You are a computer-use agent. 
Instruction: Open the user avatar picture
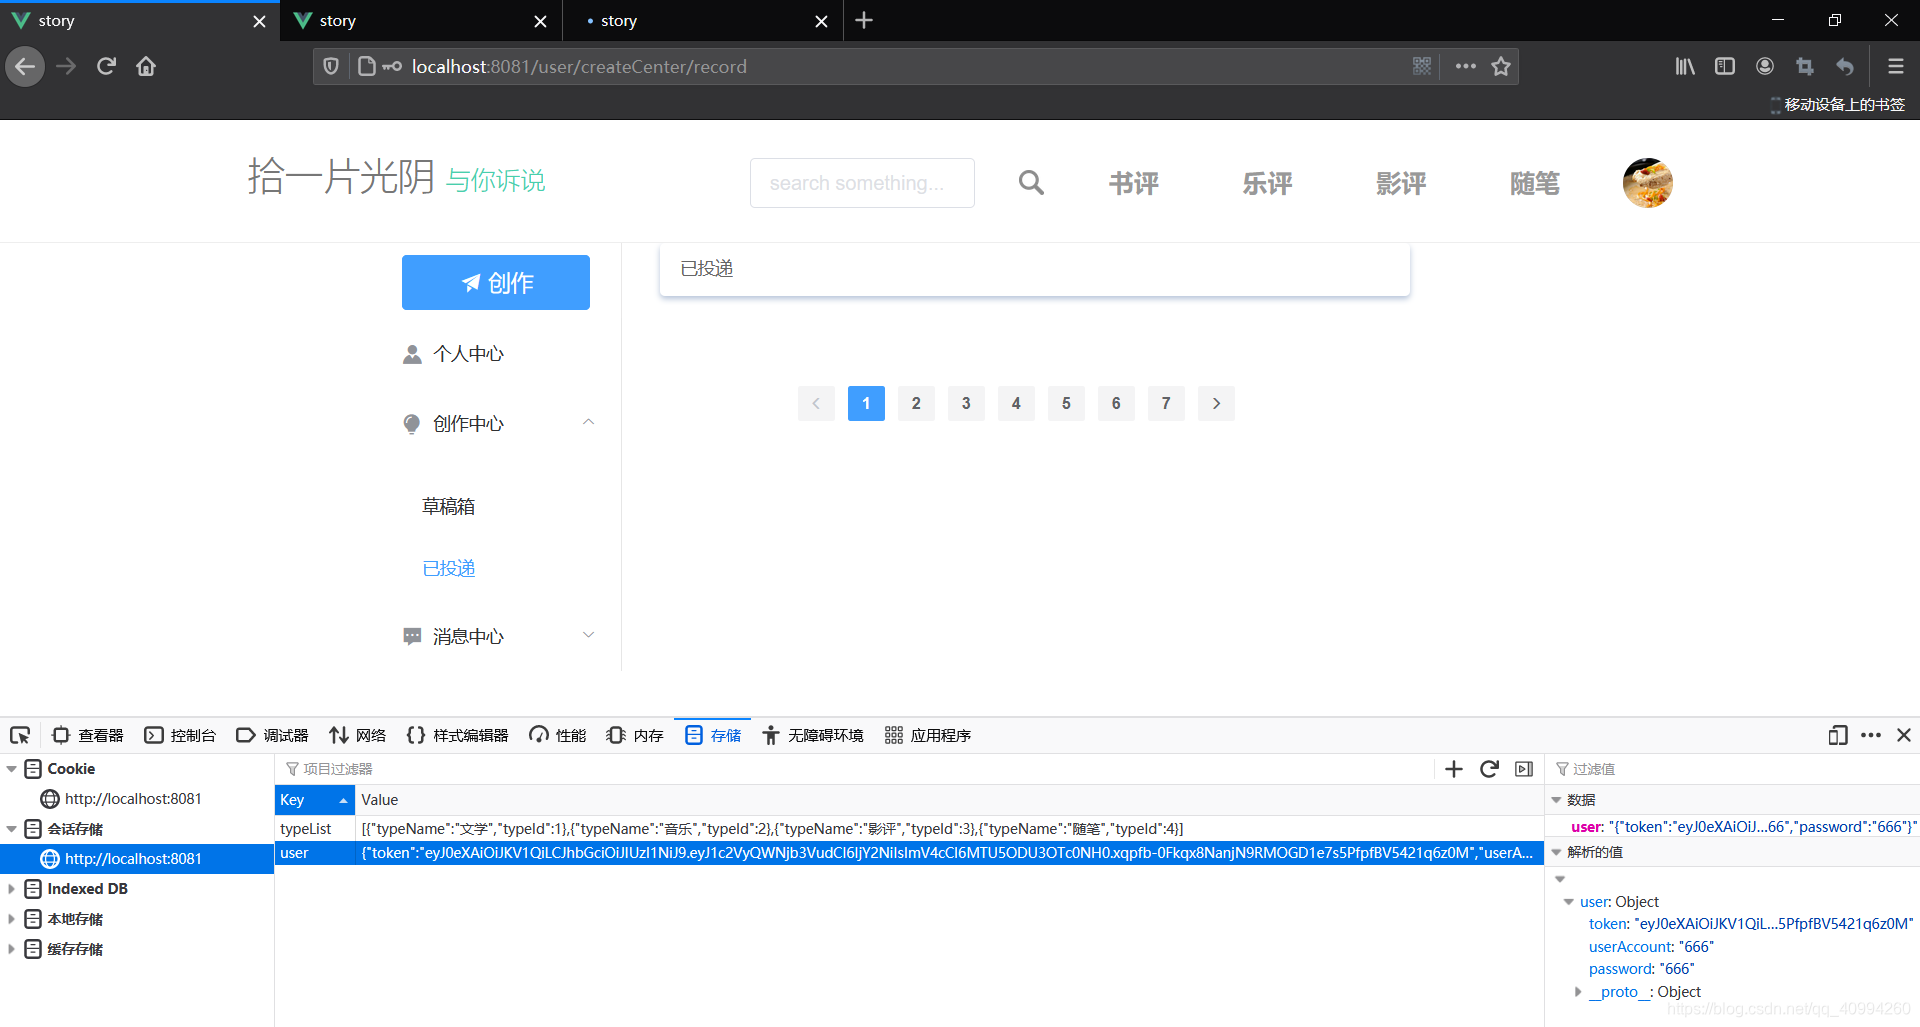tap(1648, 183)
